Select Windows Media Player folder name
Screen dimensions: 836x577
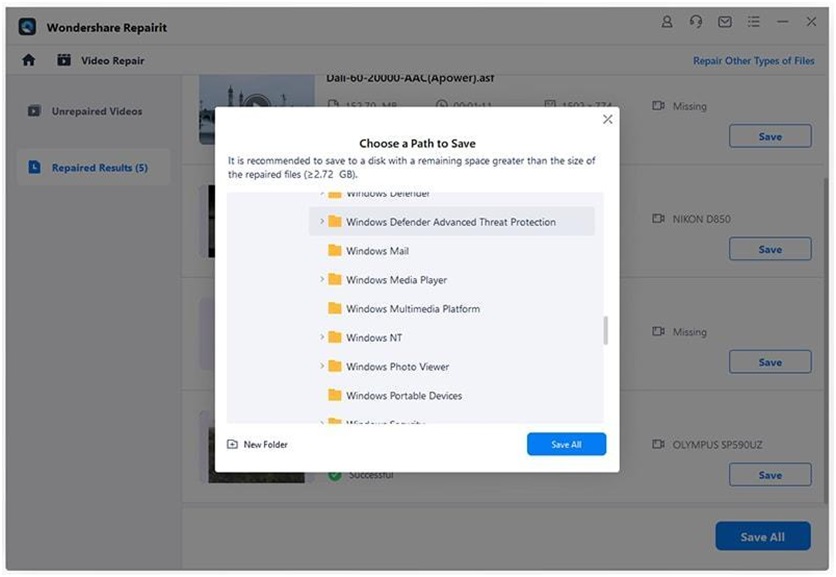pos(396,280)
